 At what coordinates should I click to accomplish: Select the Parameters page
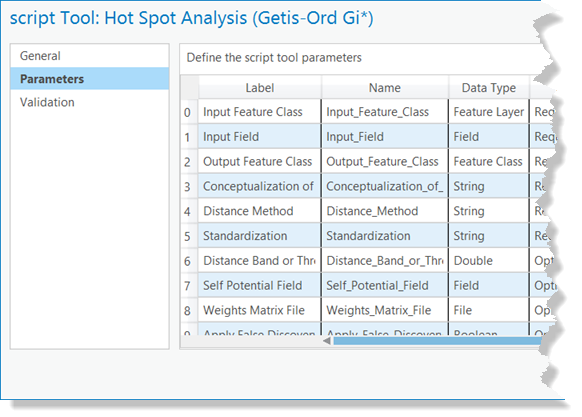[x=89, y=79]
